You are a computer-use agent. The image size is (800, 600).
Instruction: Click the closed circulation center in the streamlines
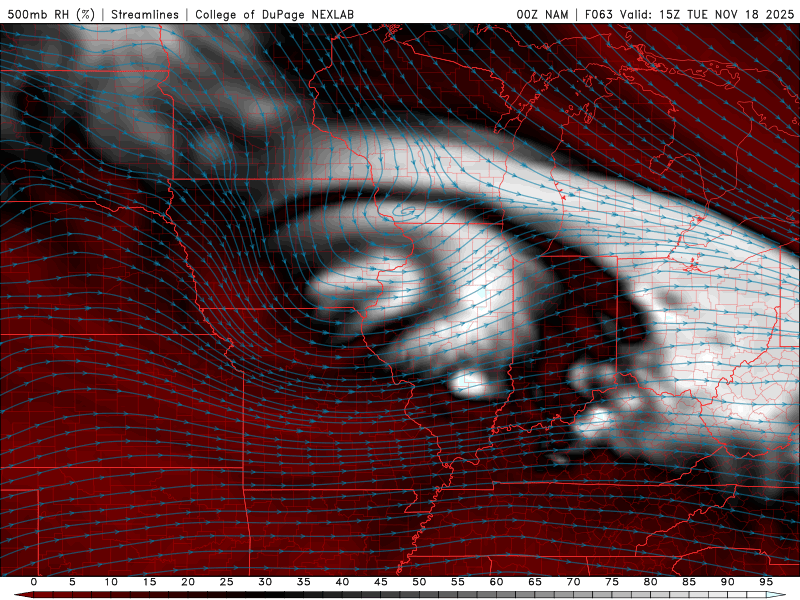(407, 210)
